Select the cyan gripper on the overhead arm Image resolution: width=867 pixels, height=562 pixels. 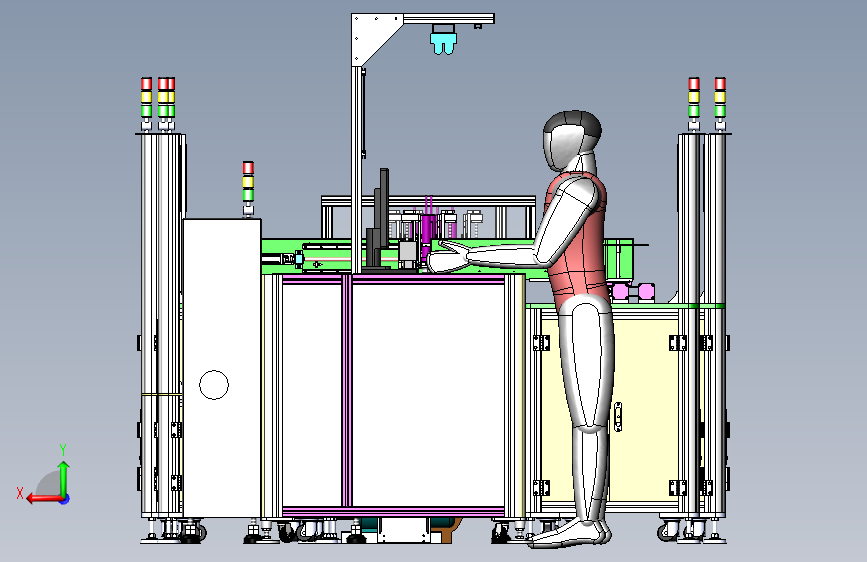[444, 44]
